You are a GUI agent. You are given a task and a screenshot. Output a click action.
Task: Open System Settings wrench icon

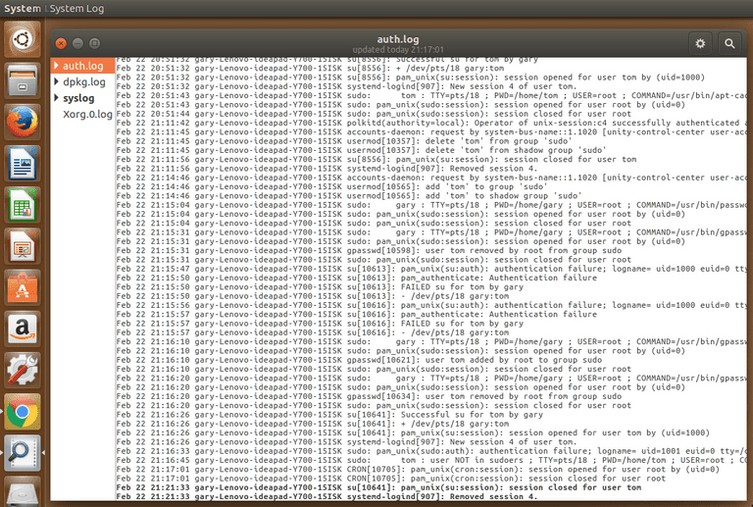pyautogui.click(x=22, y=370)
